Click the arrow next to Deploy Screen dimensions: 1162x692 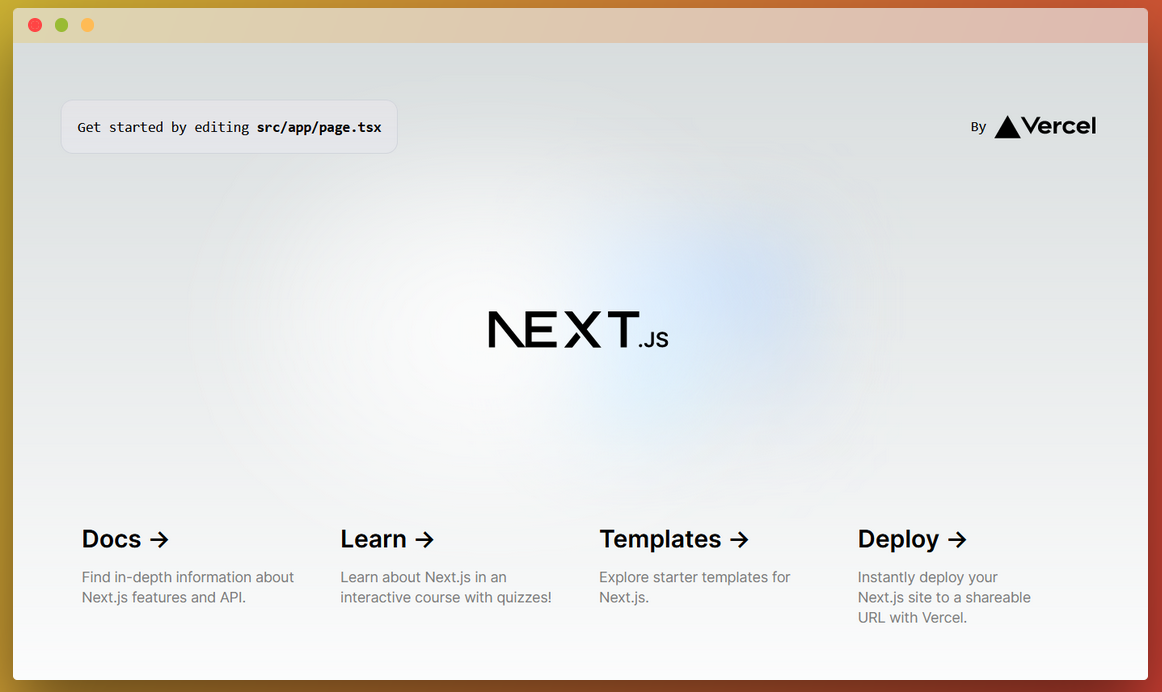(957, 540)
